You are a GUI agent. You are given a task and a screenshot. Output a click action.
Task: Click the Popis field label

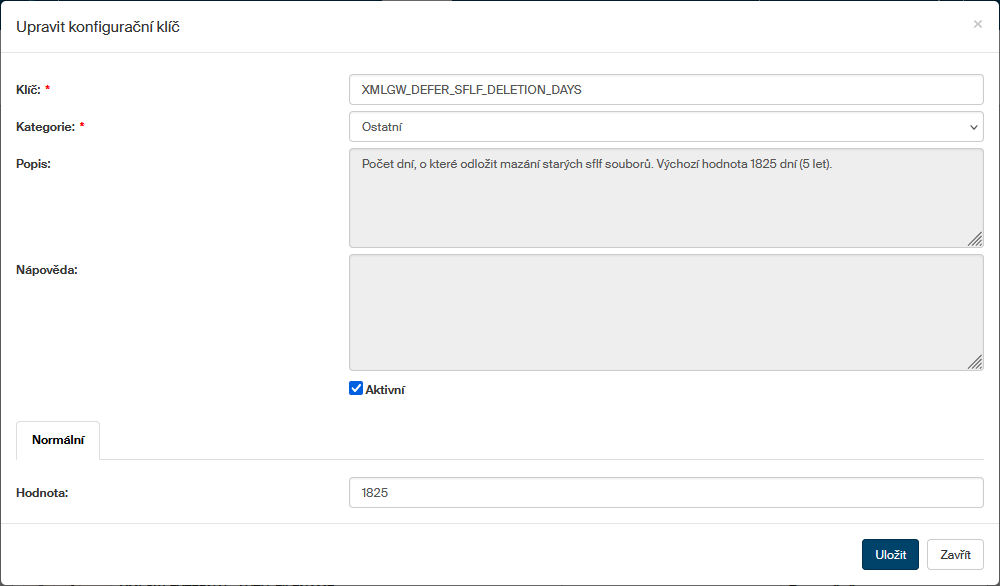point(33,163)
